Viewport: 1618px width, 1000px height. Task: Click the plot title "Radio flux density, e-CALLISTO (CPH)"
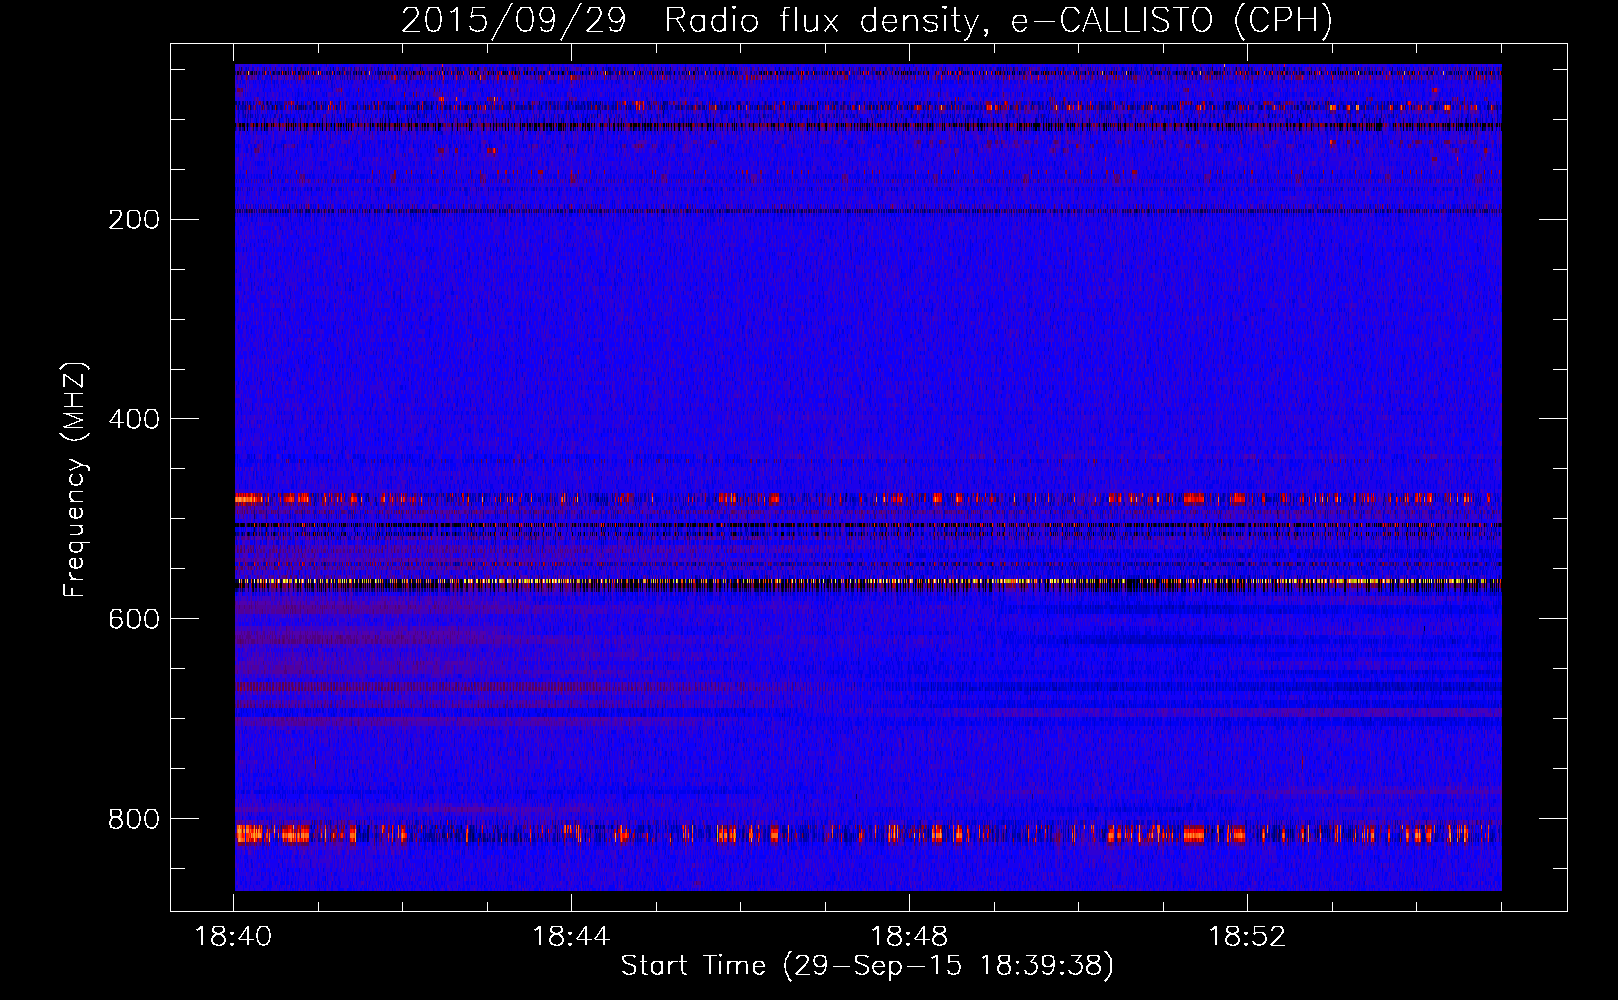(x=998, y=21)
